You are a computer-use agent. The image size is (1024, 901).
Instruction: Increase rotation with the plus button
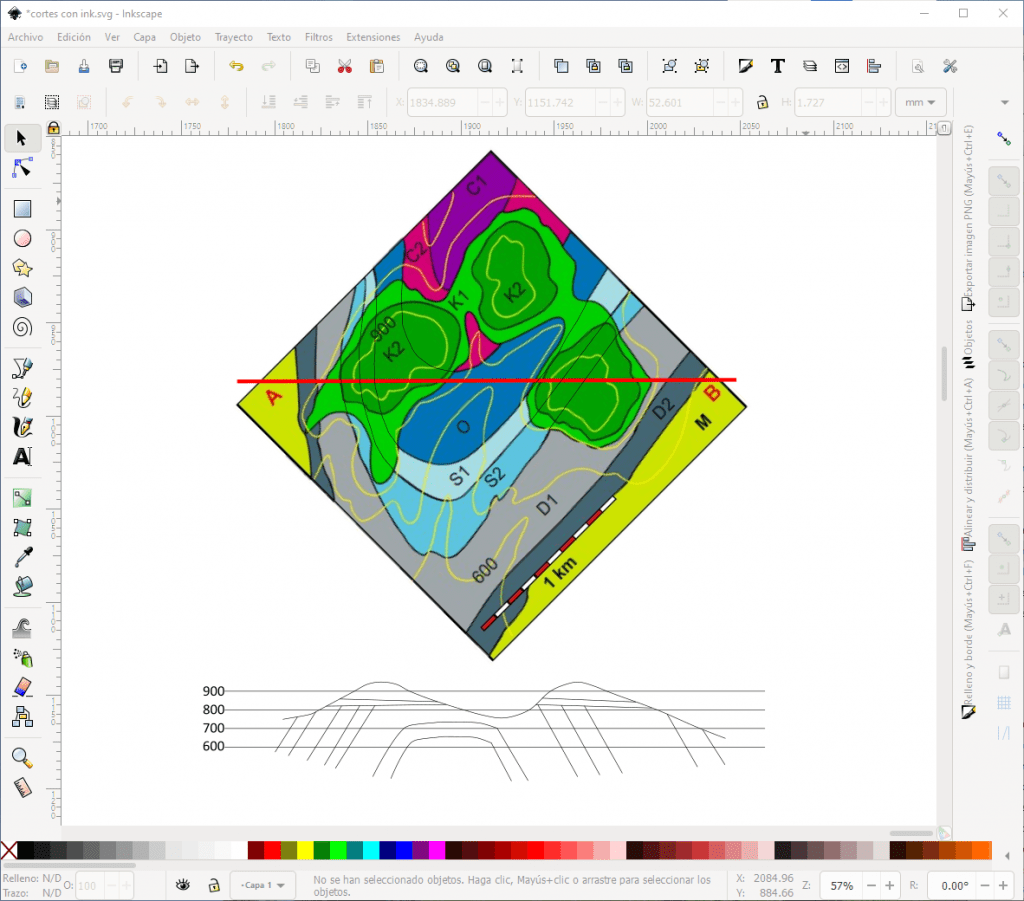click(x=1003, y=885)
